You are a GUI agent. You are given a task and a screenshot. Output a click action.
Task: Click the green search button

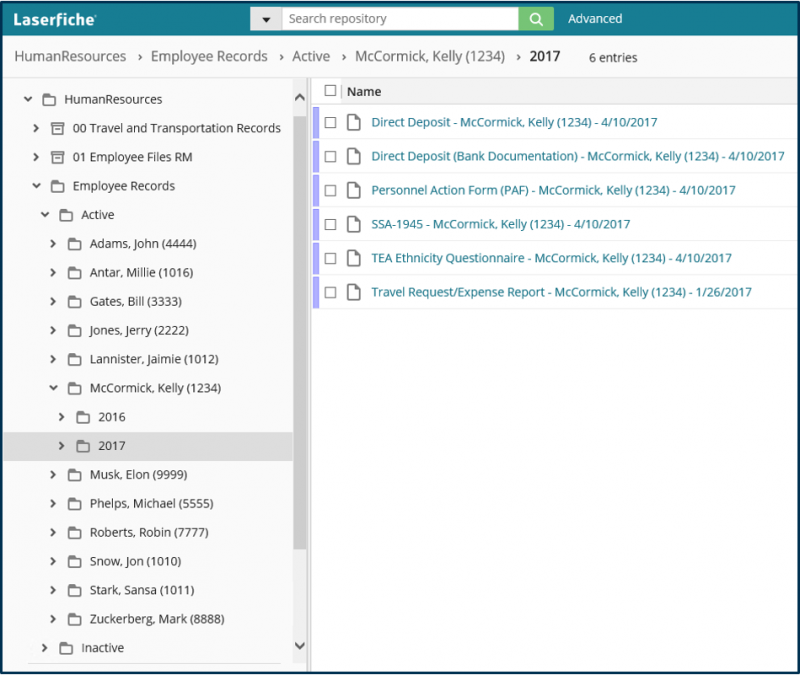pos(536,18)
